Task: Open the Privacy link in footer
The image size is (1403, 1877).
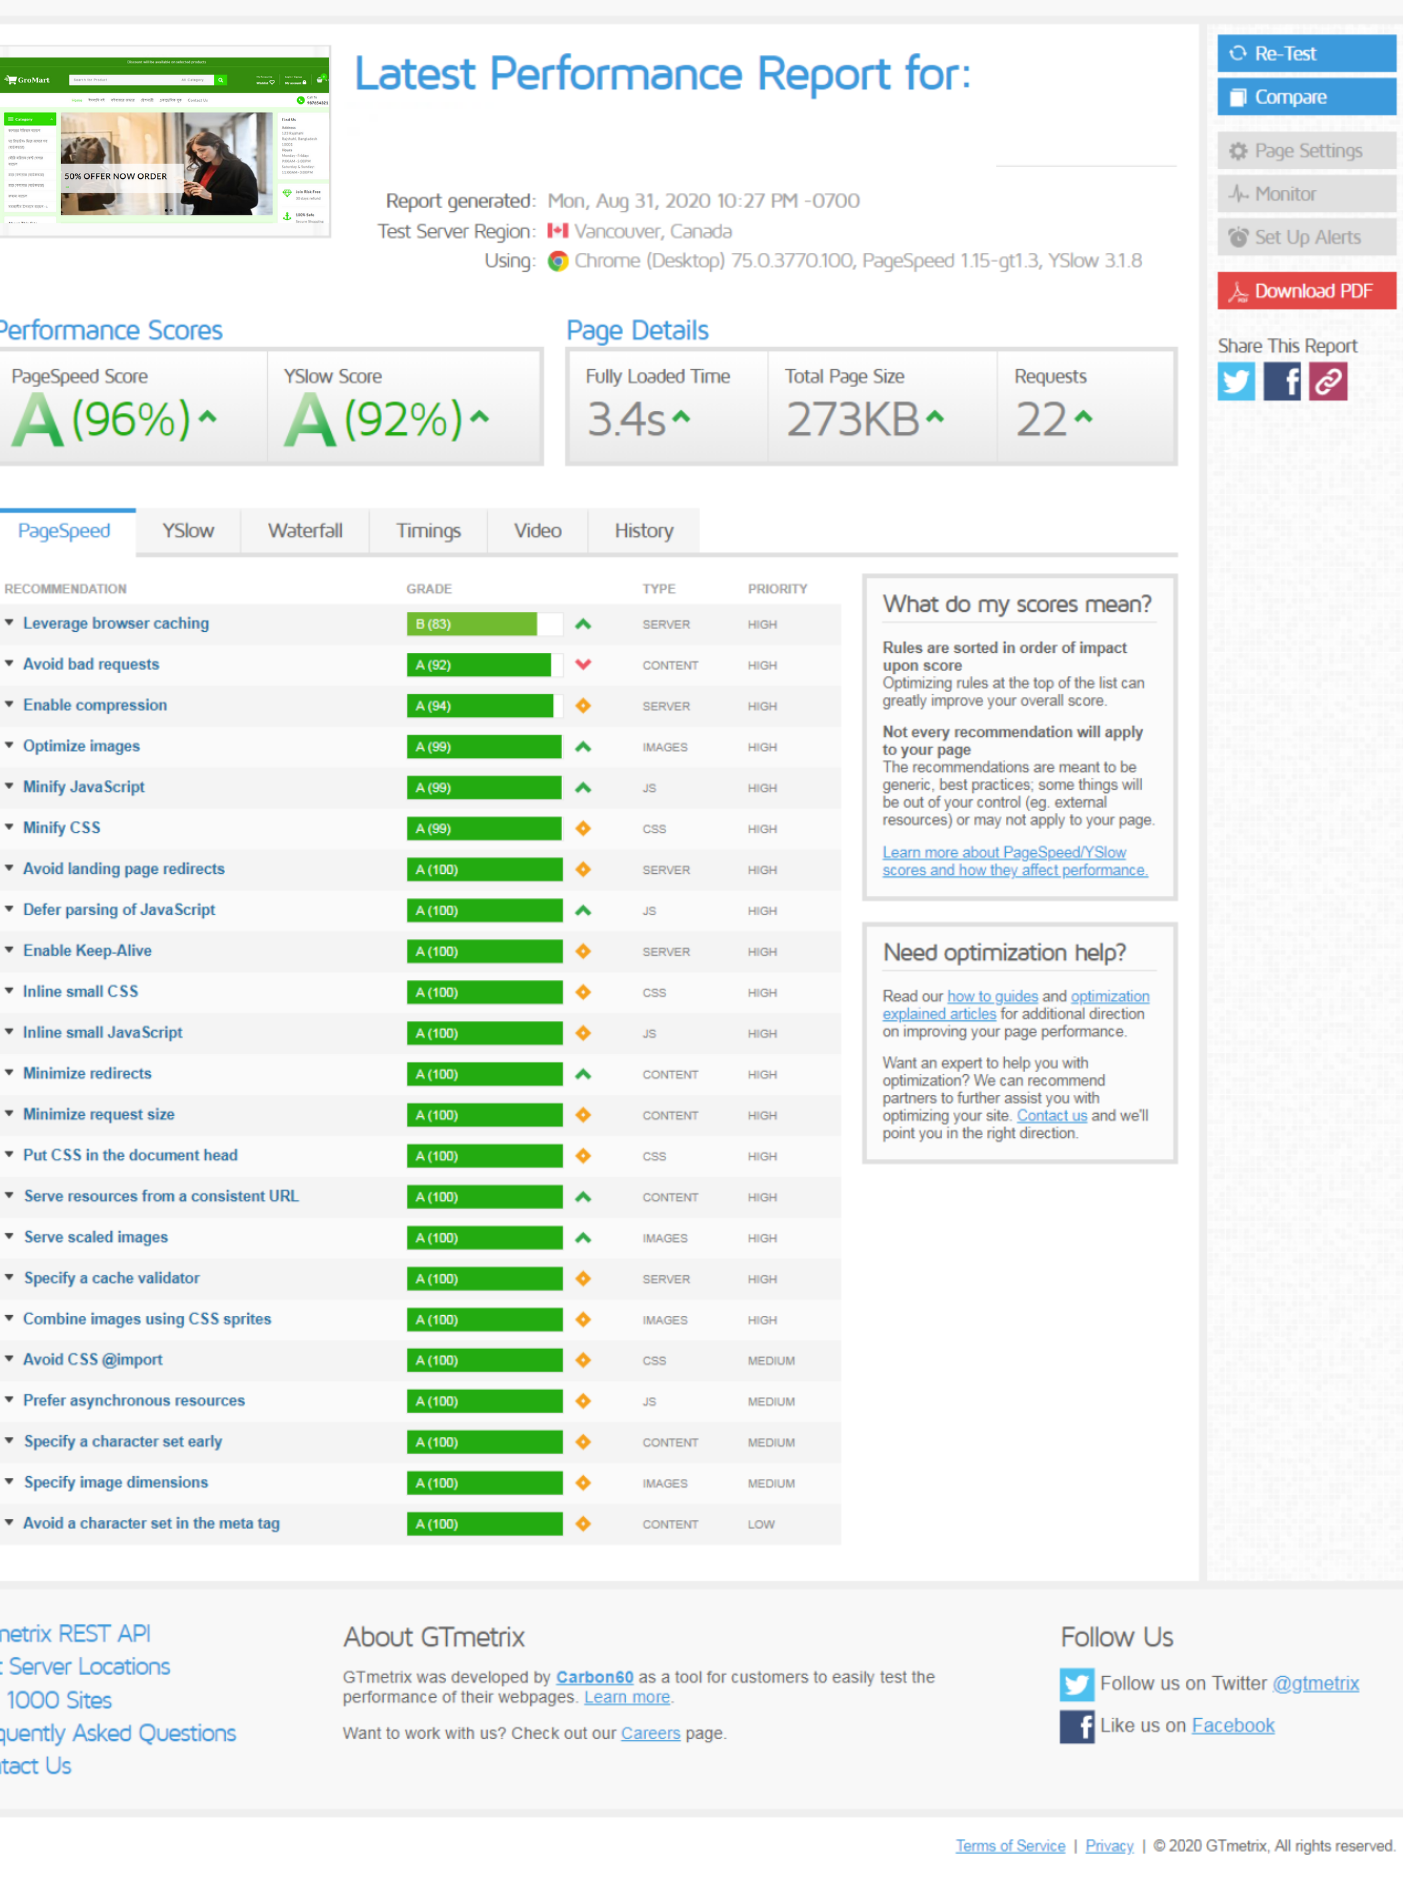Action: pyautogui.click(x=1109, y=1846)
